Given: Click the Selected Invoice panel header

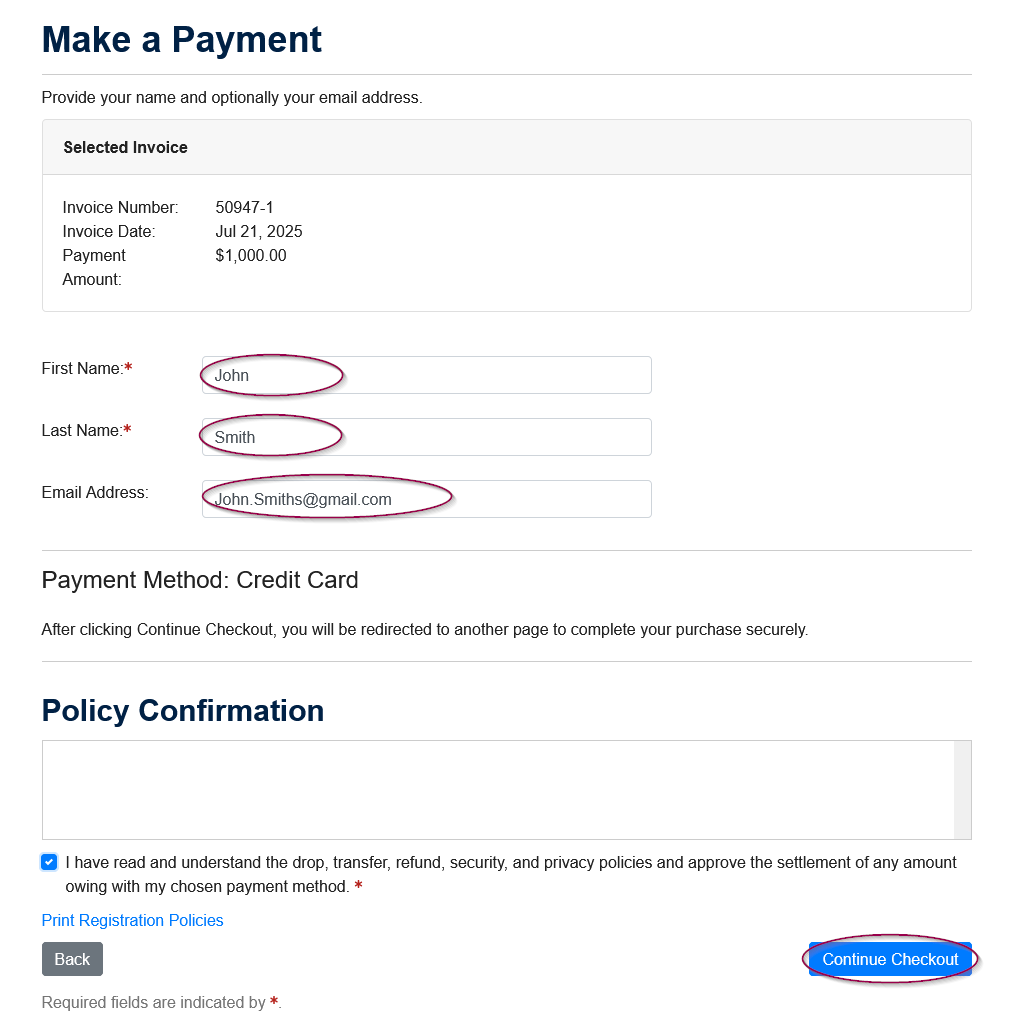Looking at the screenshot, I should tap(507, 147).
